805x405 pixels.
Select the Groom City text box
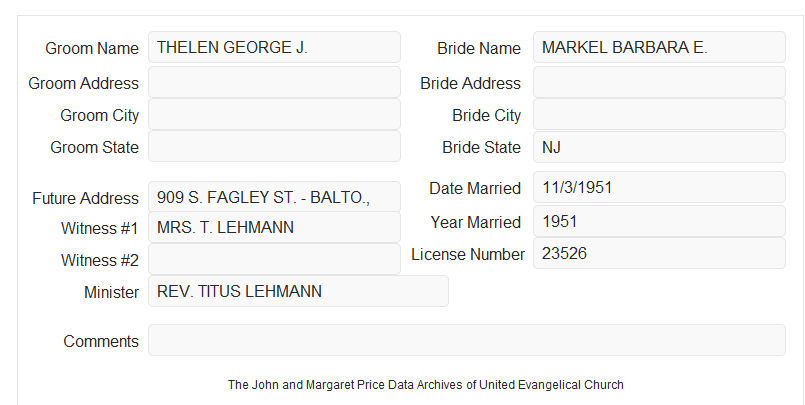[274, 114]
